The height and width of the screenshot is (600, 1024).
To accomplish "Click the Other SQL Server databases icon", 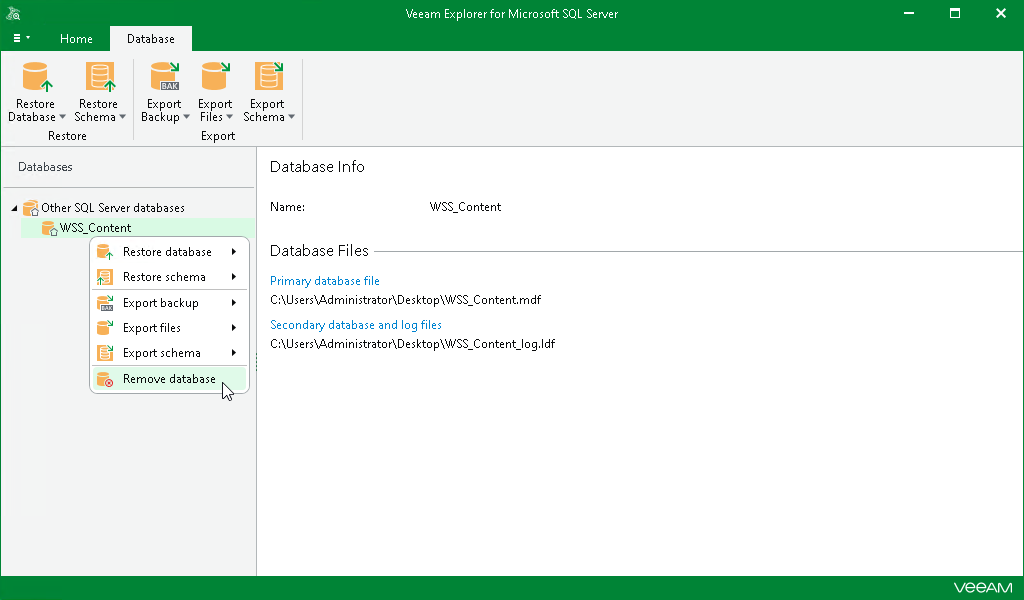I will (30, 208).
